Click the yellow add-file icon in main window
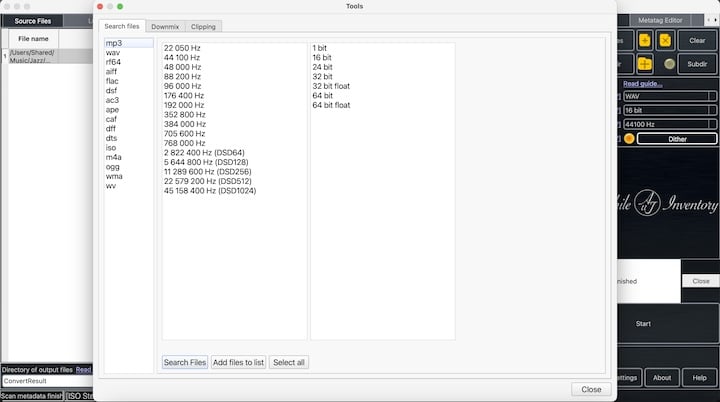 pos(644,40)
